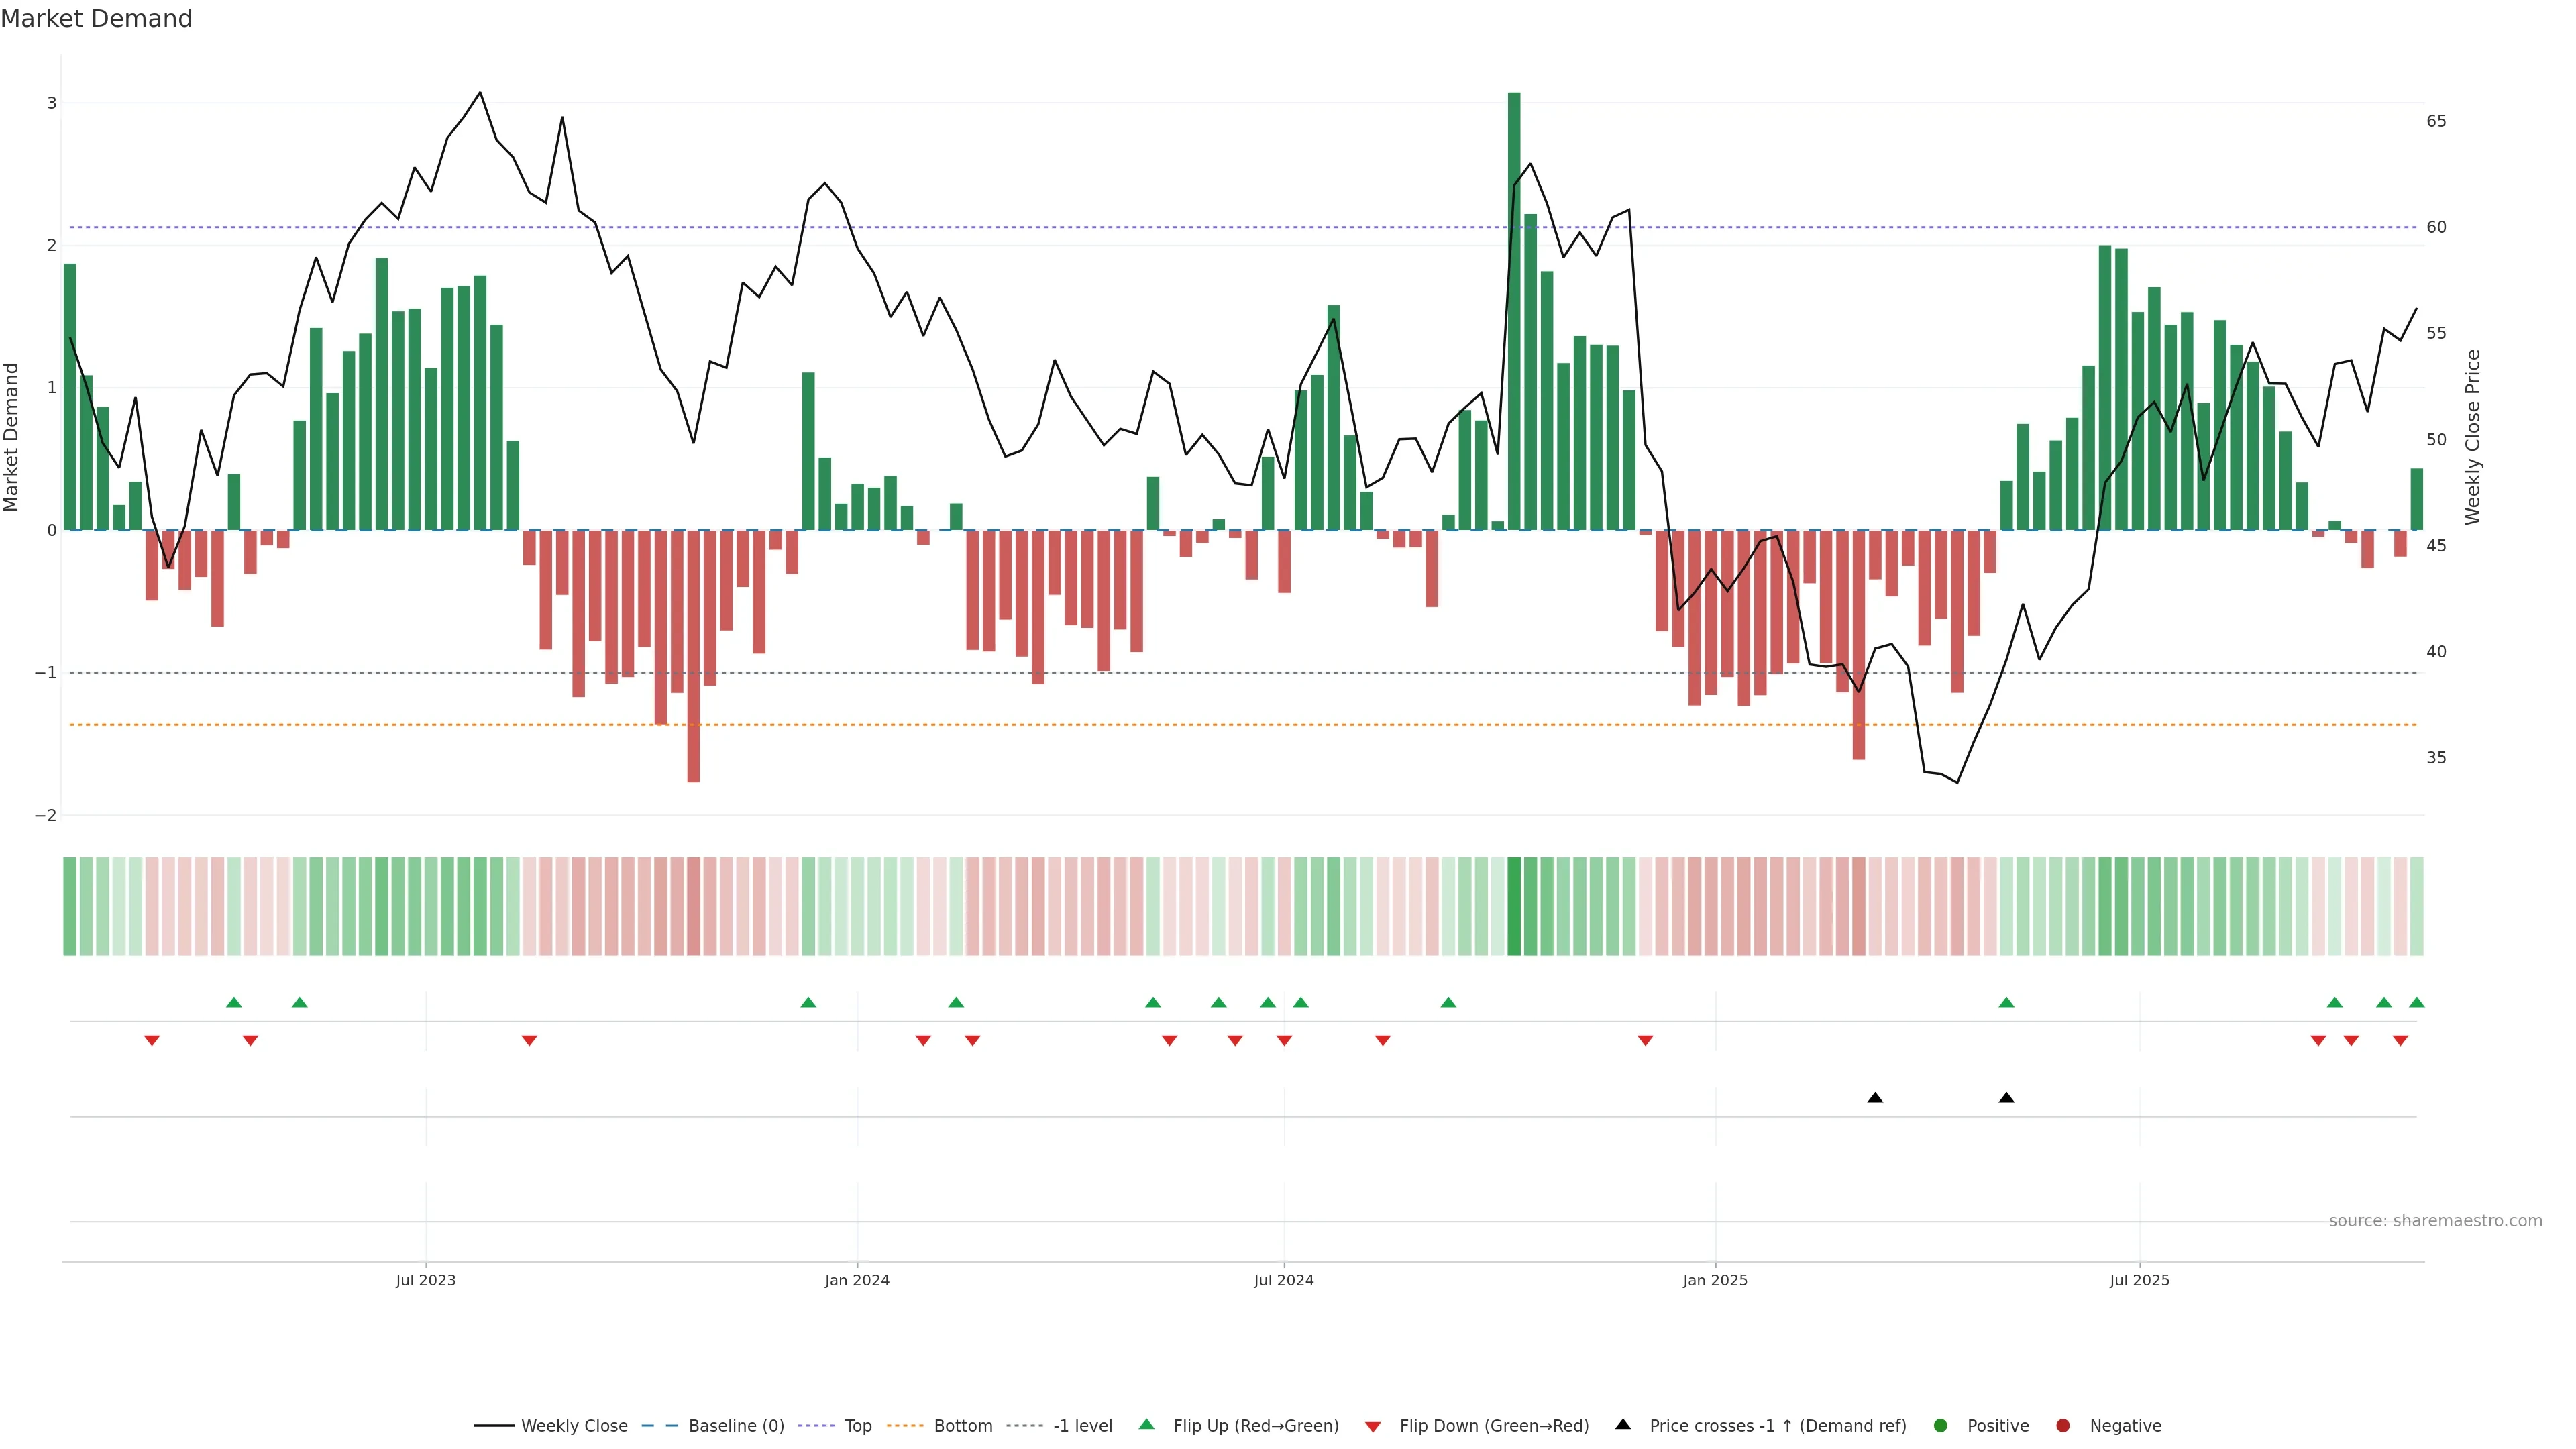Click the dark red Negative legend dot
This screenshot has height=1449, width=2576.
pyautogui.click(x=2063, y=1426)
